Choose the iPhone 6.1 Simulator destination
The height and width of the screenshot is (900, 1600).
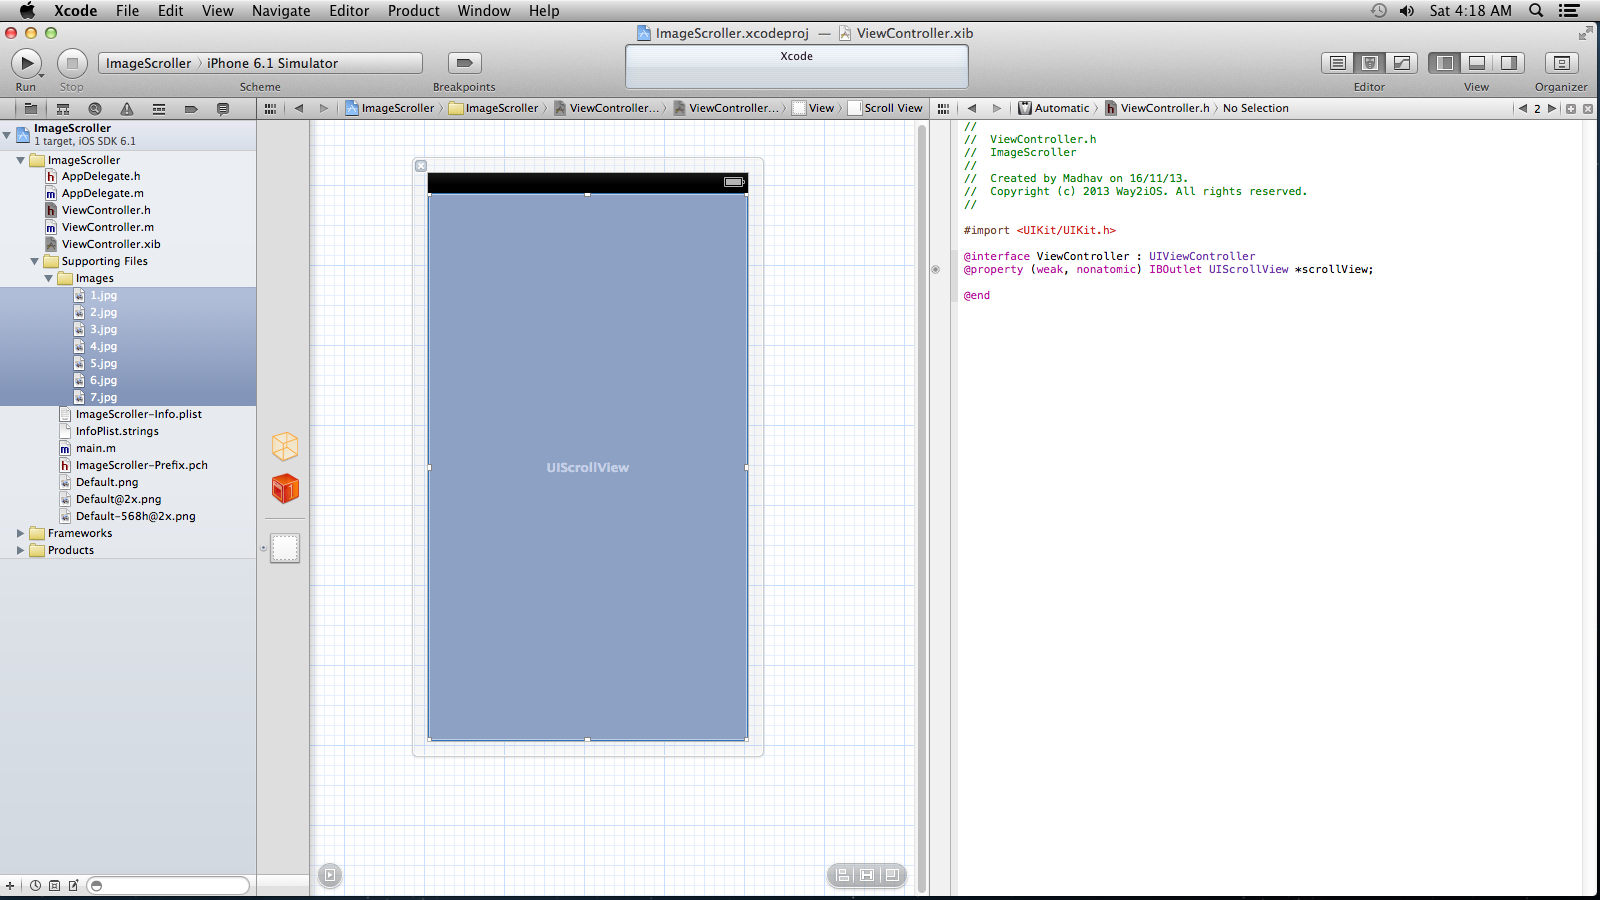[x=272, y=63]
